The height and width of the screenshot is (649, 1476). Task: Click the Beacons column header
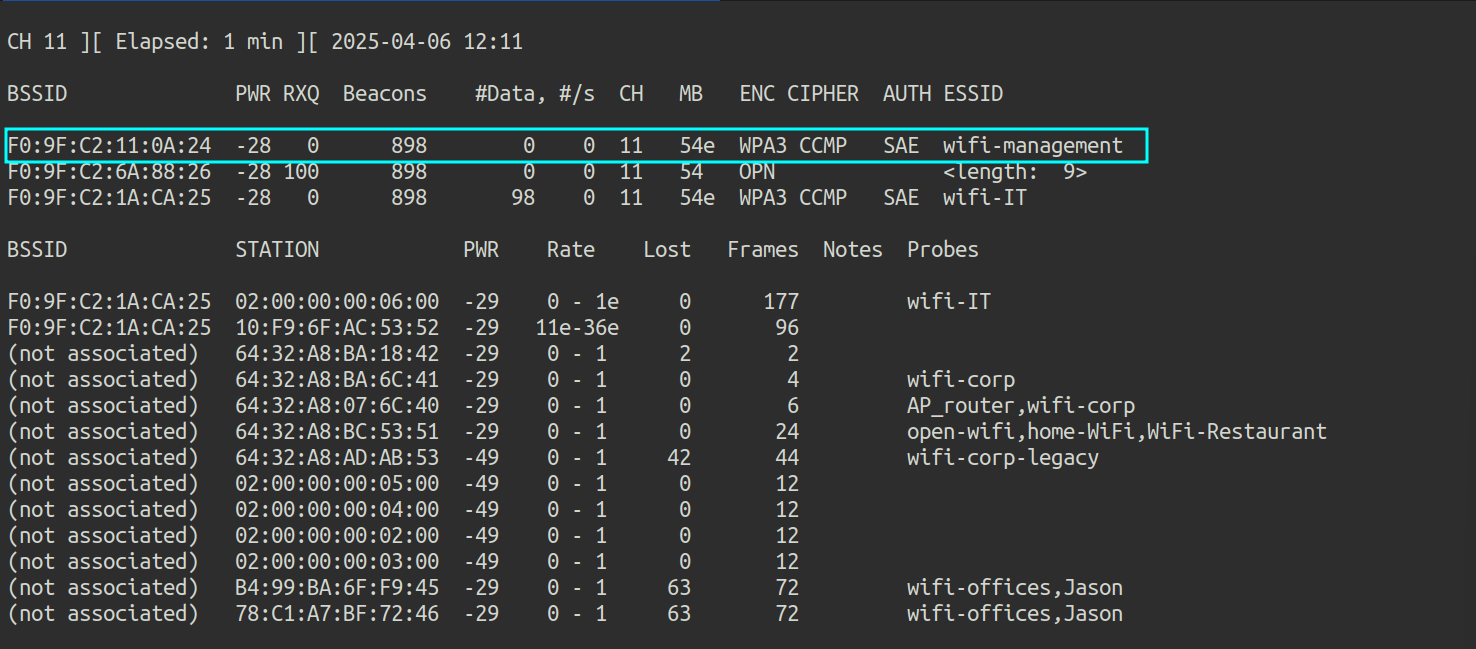[384, 94]
